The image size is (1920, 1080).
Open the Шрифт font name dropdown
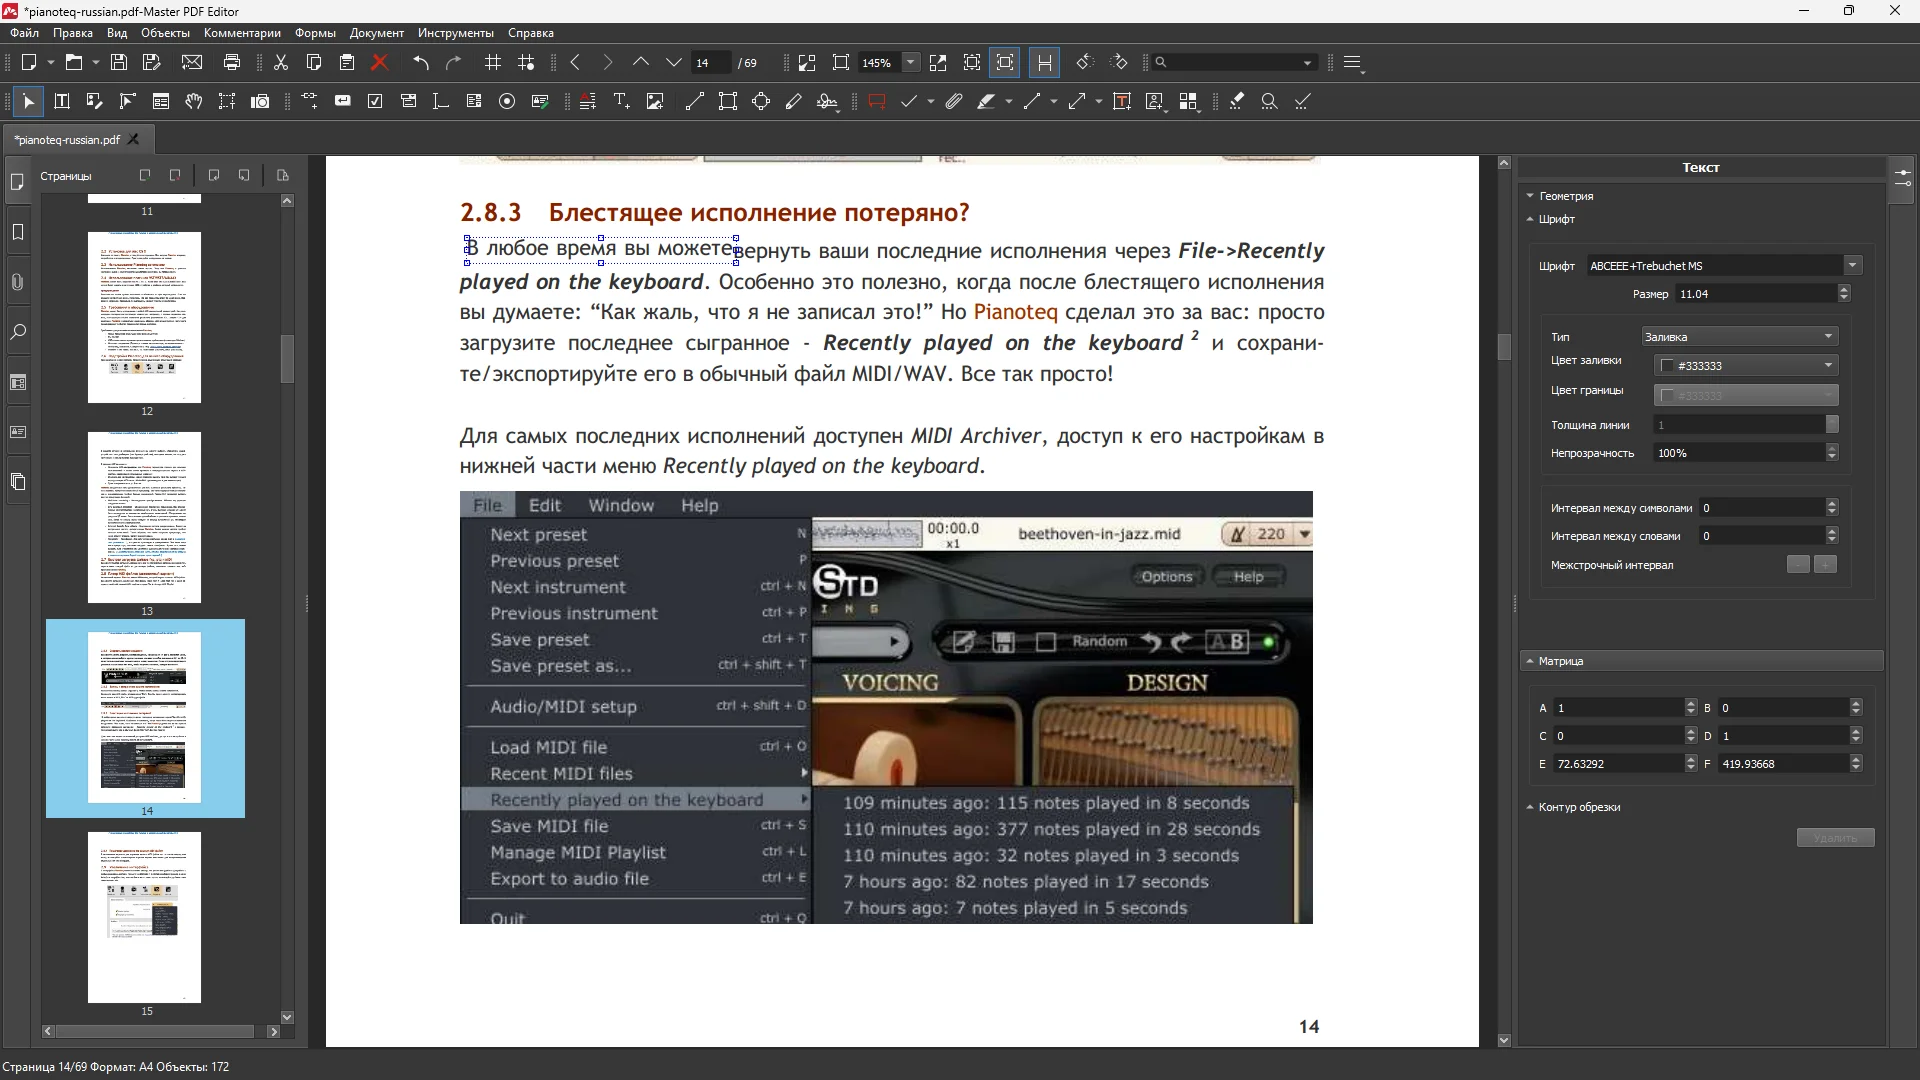[1852, 265]
